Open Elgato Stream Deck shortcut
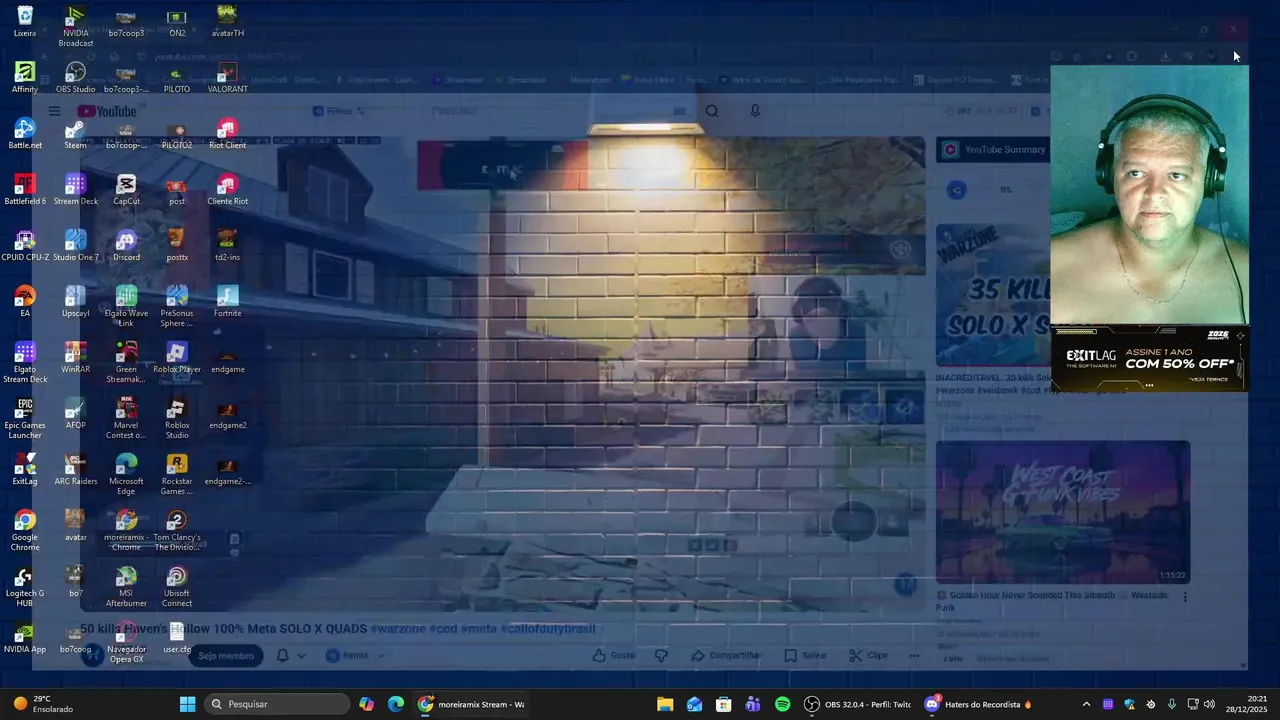The height and width of the screenshot is (720, 1280). [x=25, y=362]
